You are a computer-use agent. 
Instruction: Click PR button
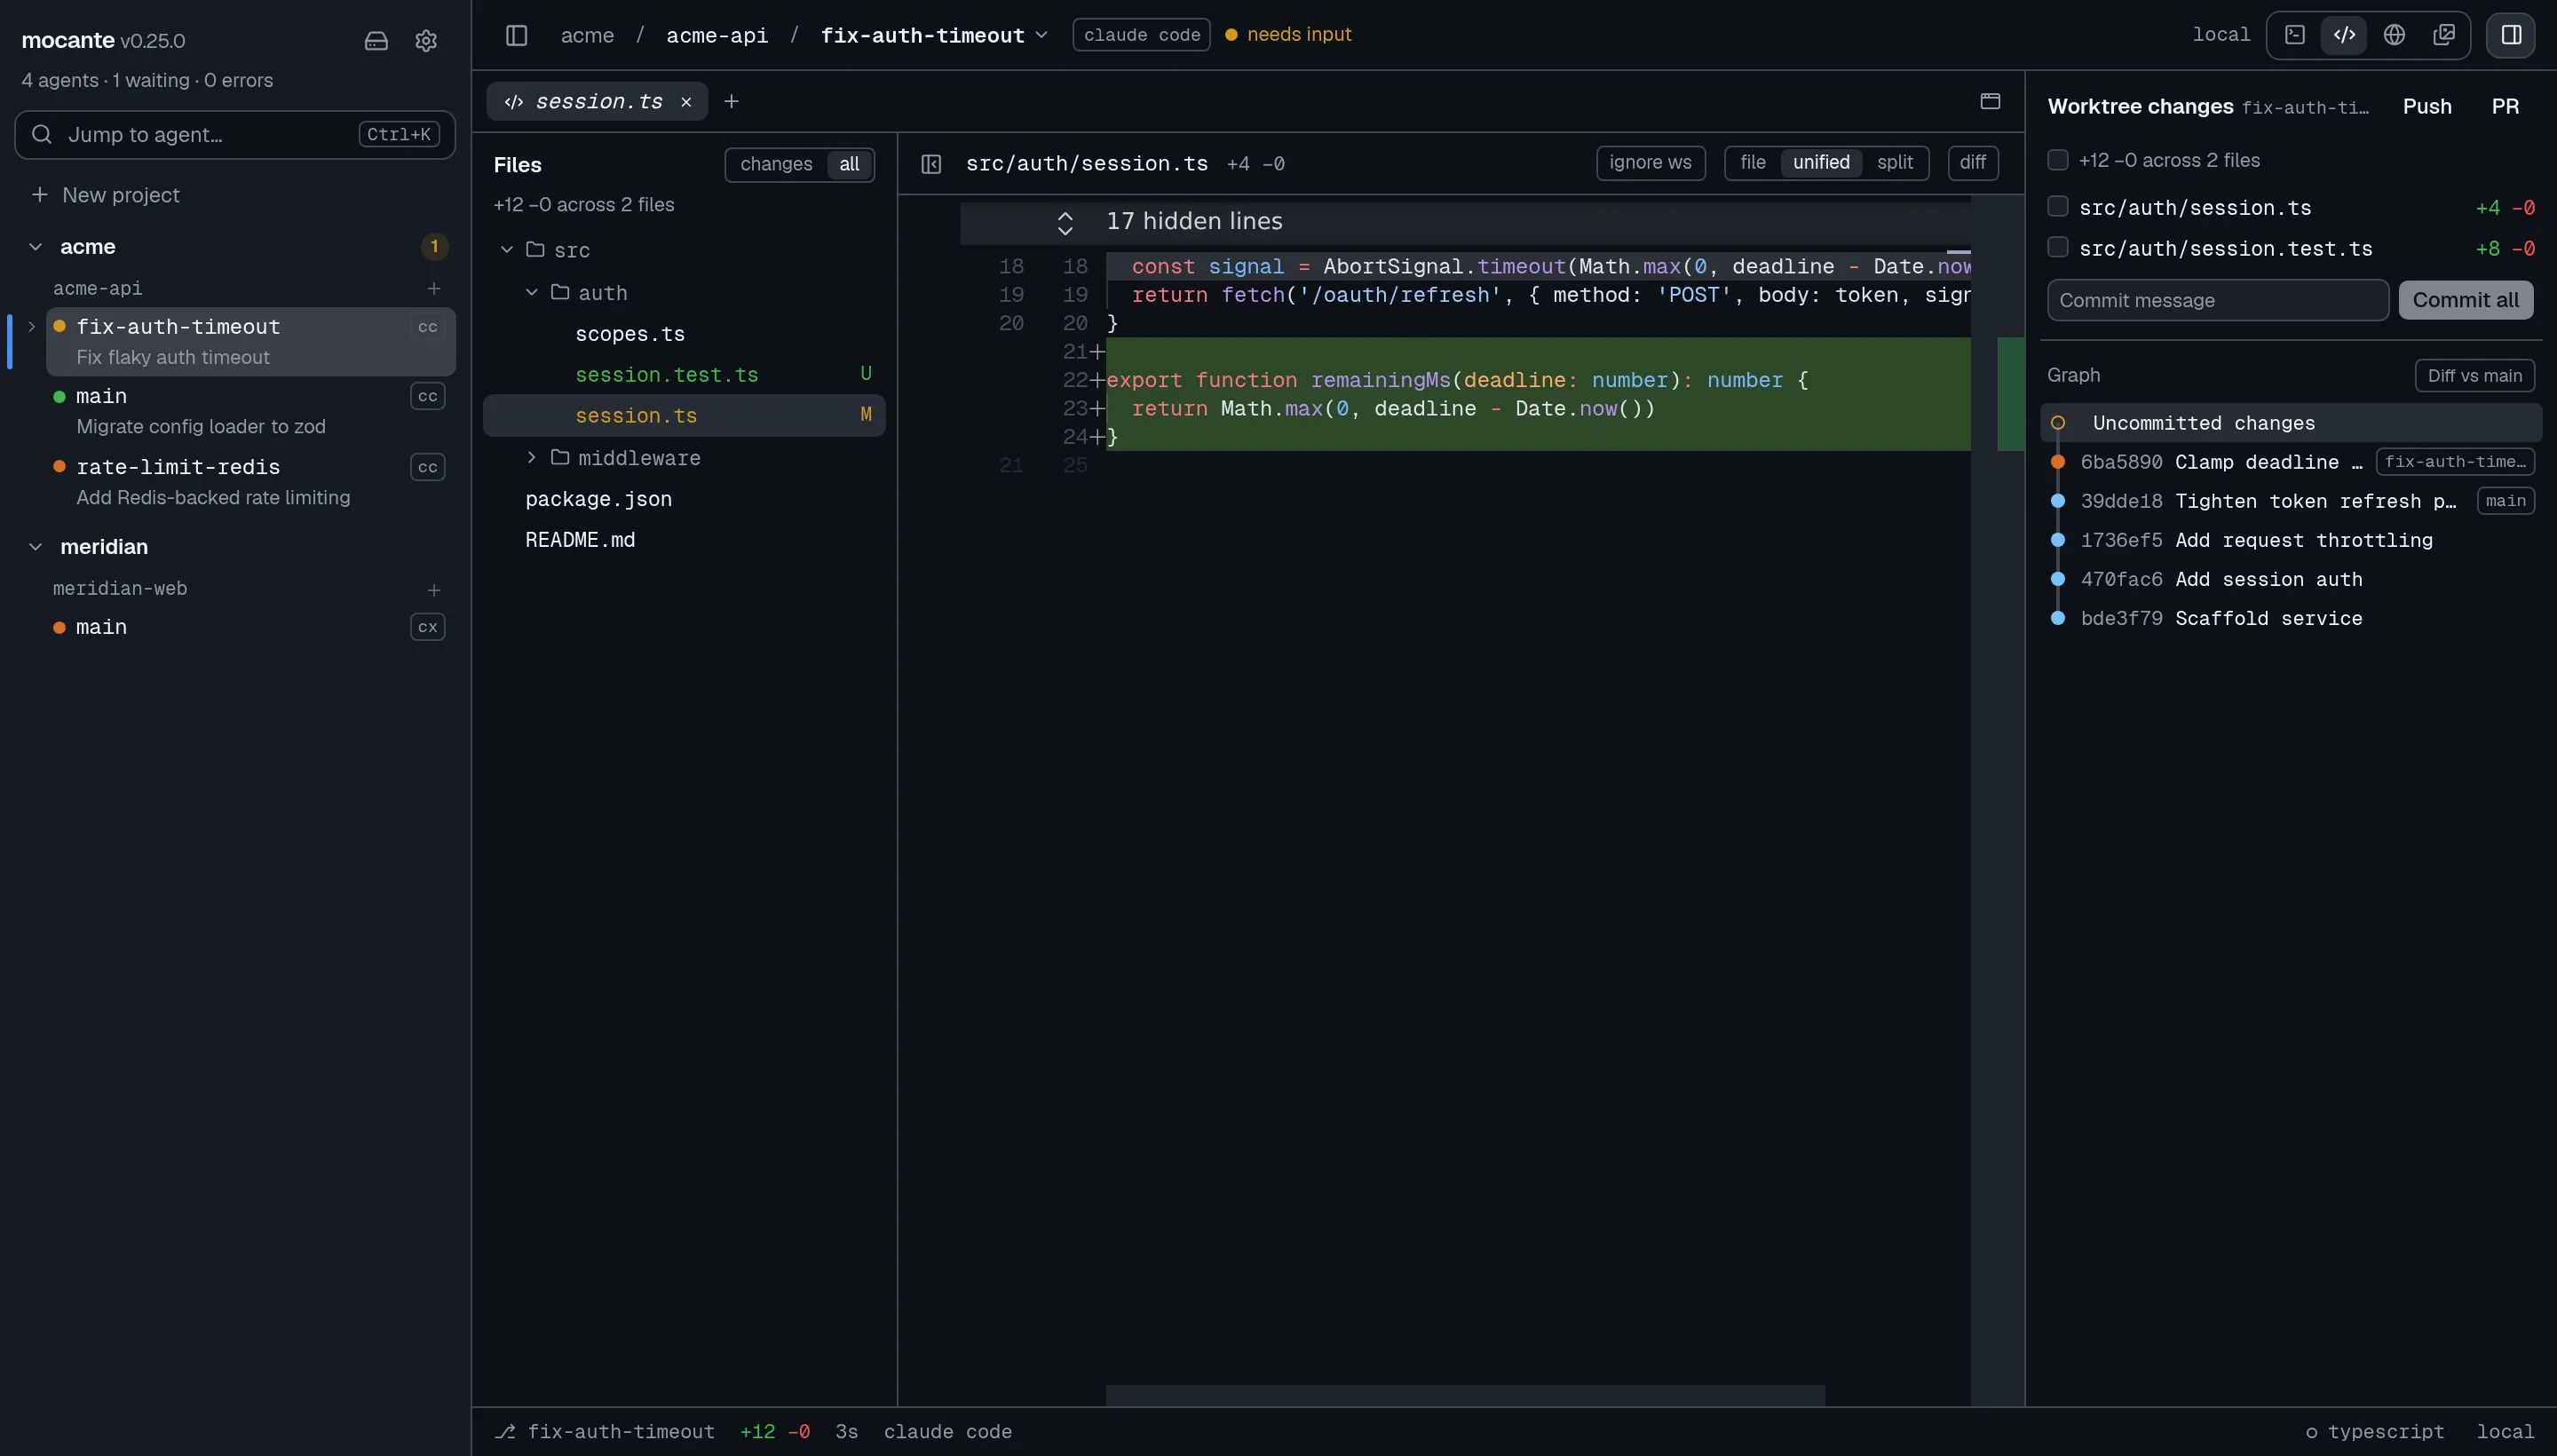click(2505, 106)
